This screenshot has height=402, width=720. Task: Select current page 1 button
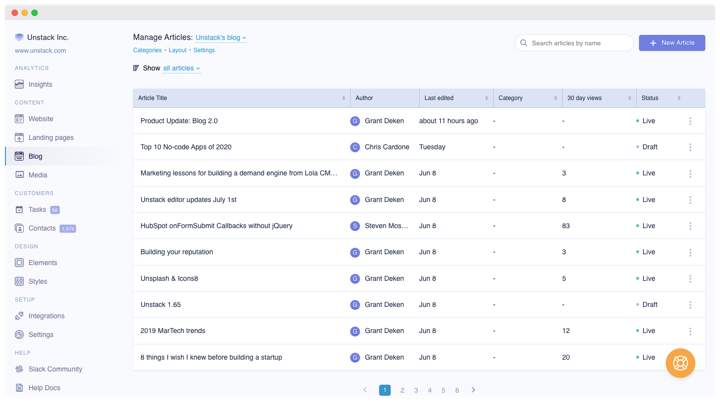(x=385, y=390)
